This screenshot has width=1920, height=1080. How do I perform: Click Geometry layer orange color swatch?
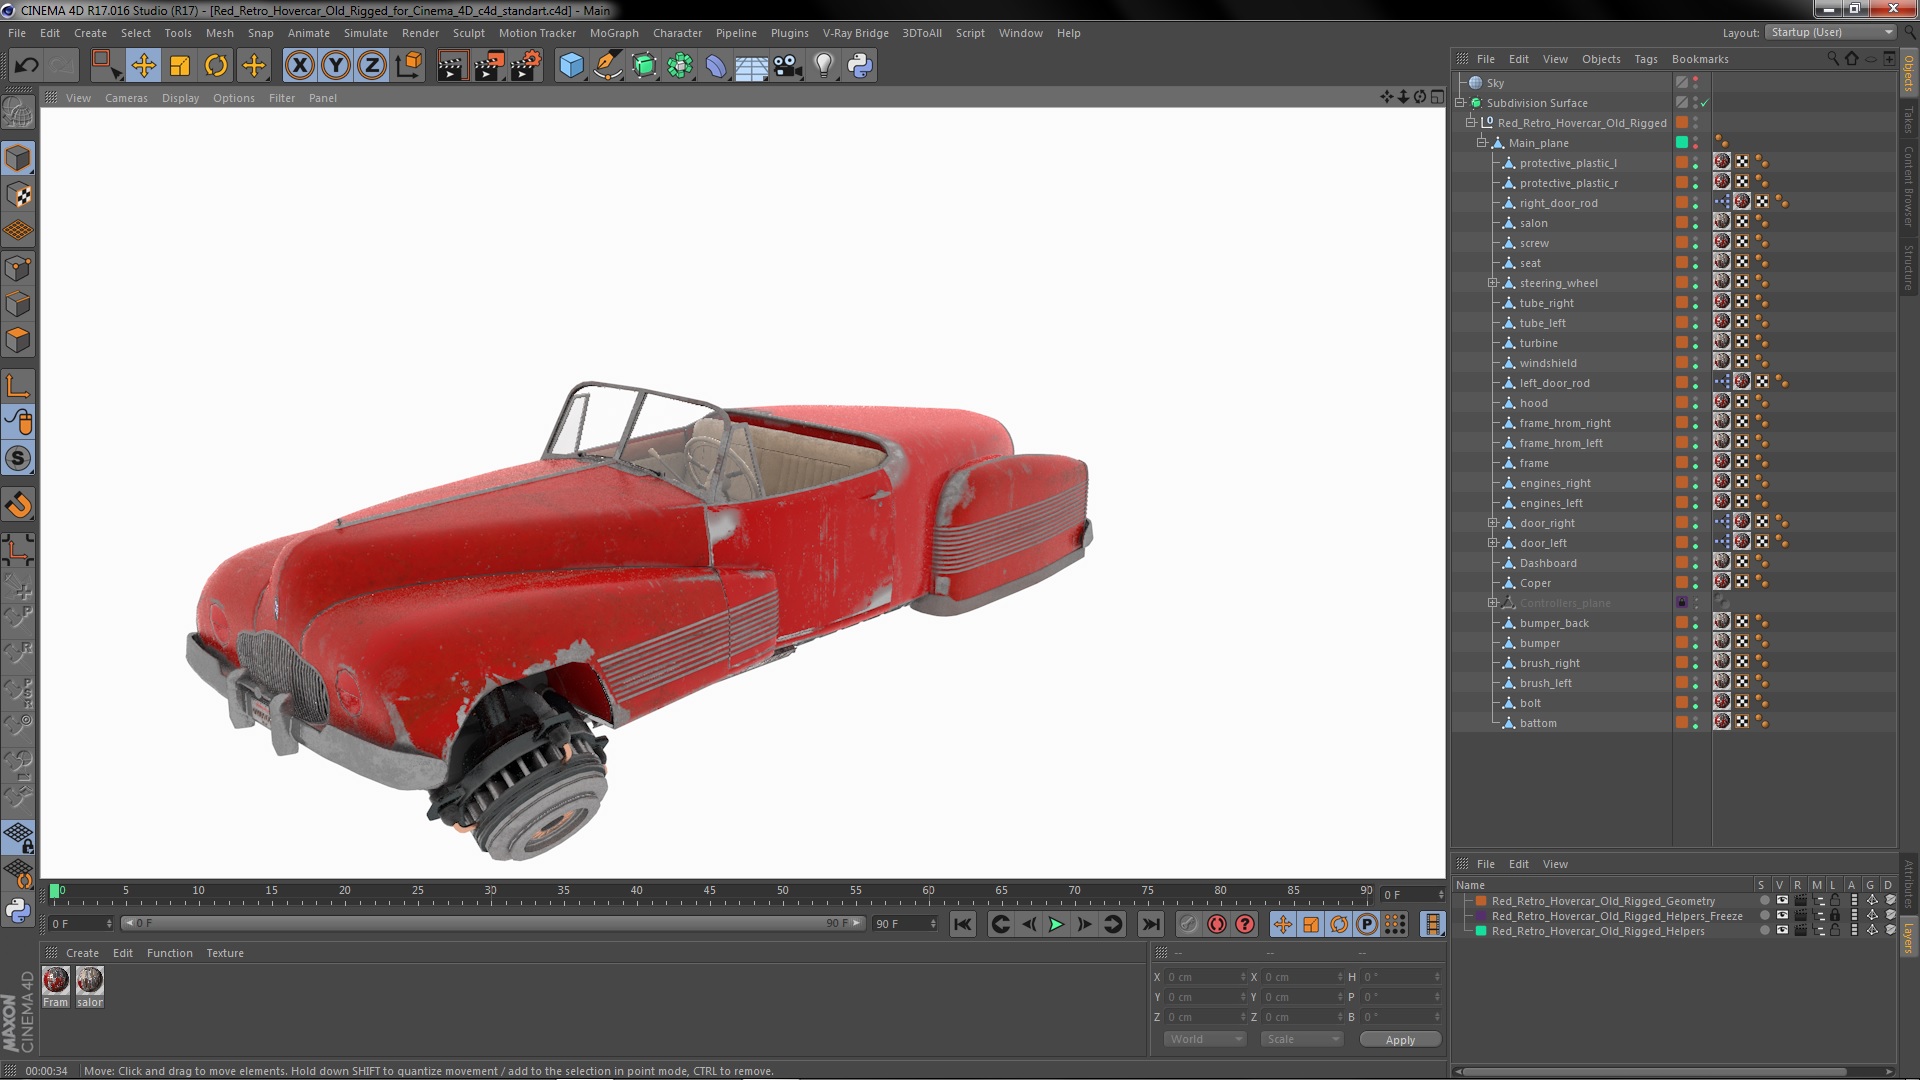[x=1481, y=901]
